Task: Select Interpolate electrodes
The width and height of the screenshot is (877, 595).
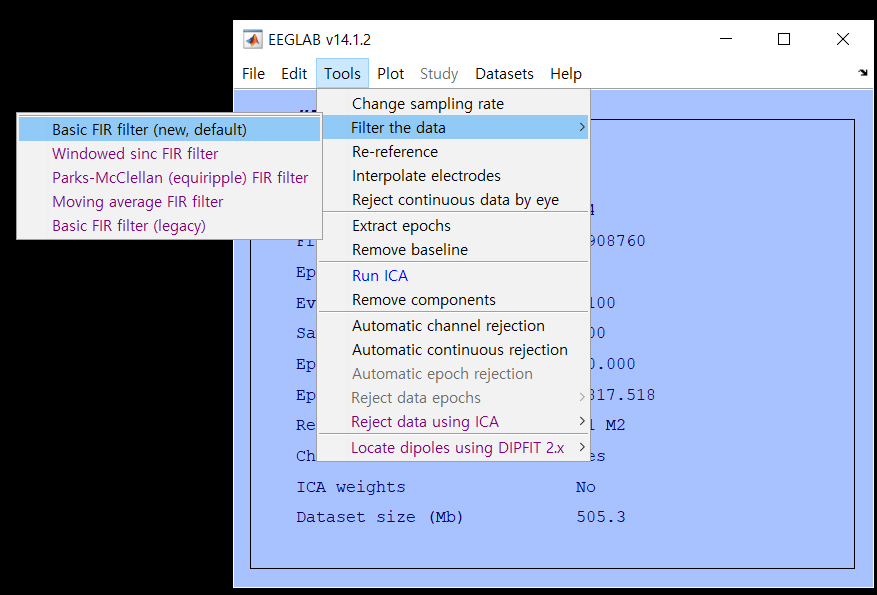Action: (453, 176)
